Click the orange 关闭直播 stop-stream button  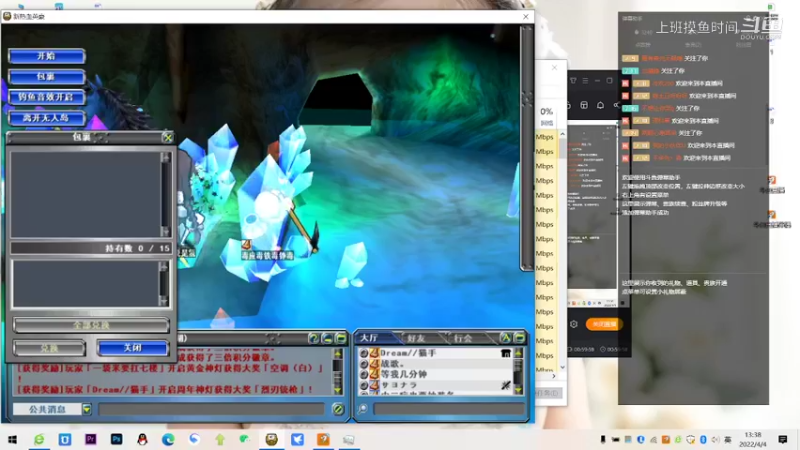[x=604, y=324]
